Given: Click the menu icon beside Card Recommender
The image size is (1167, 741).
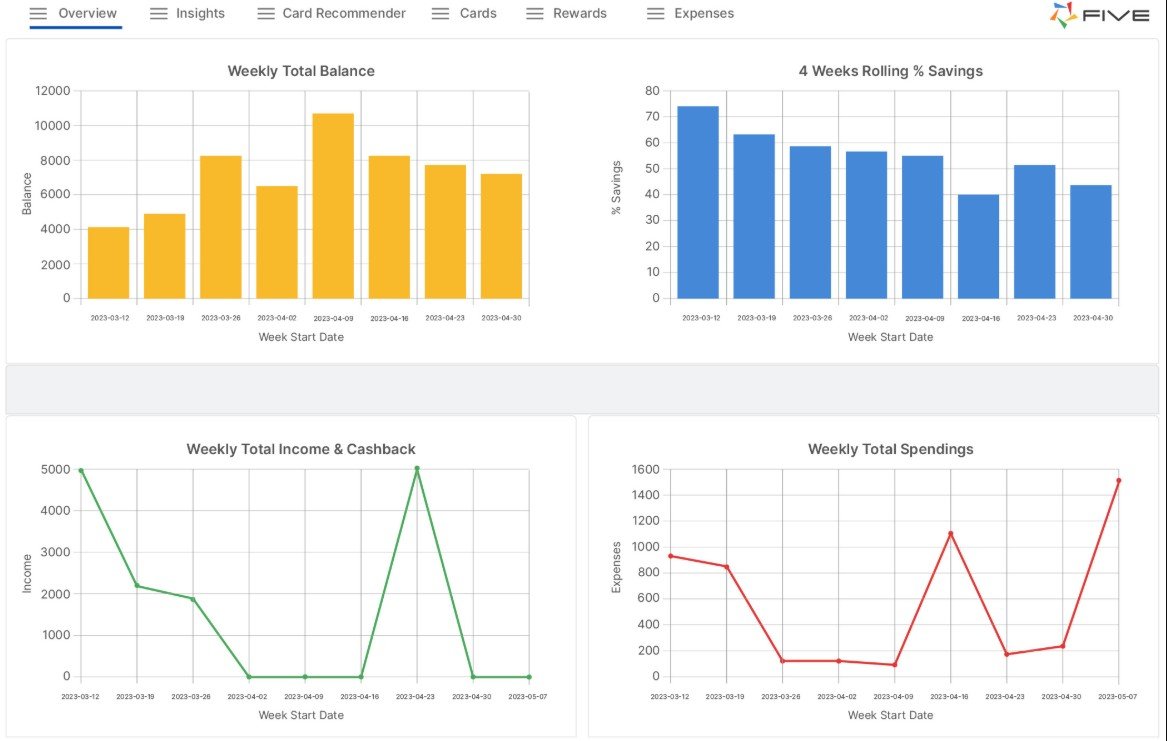Looking at the screenshot, I should [265, 14].
